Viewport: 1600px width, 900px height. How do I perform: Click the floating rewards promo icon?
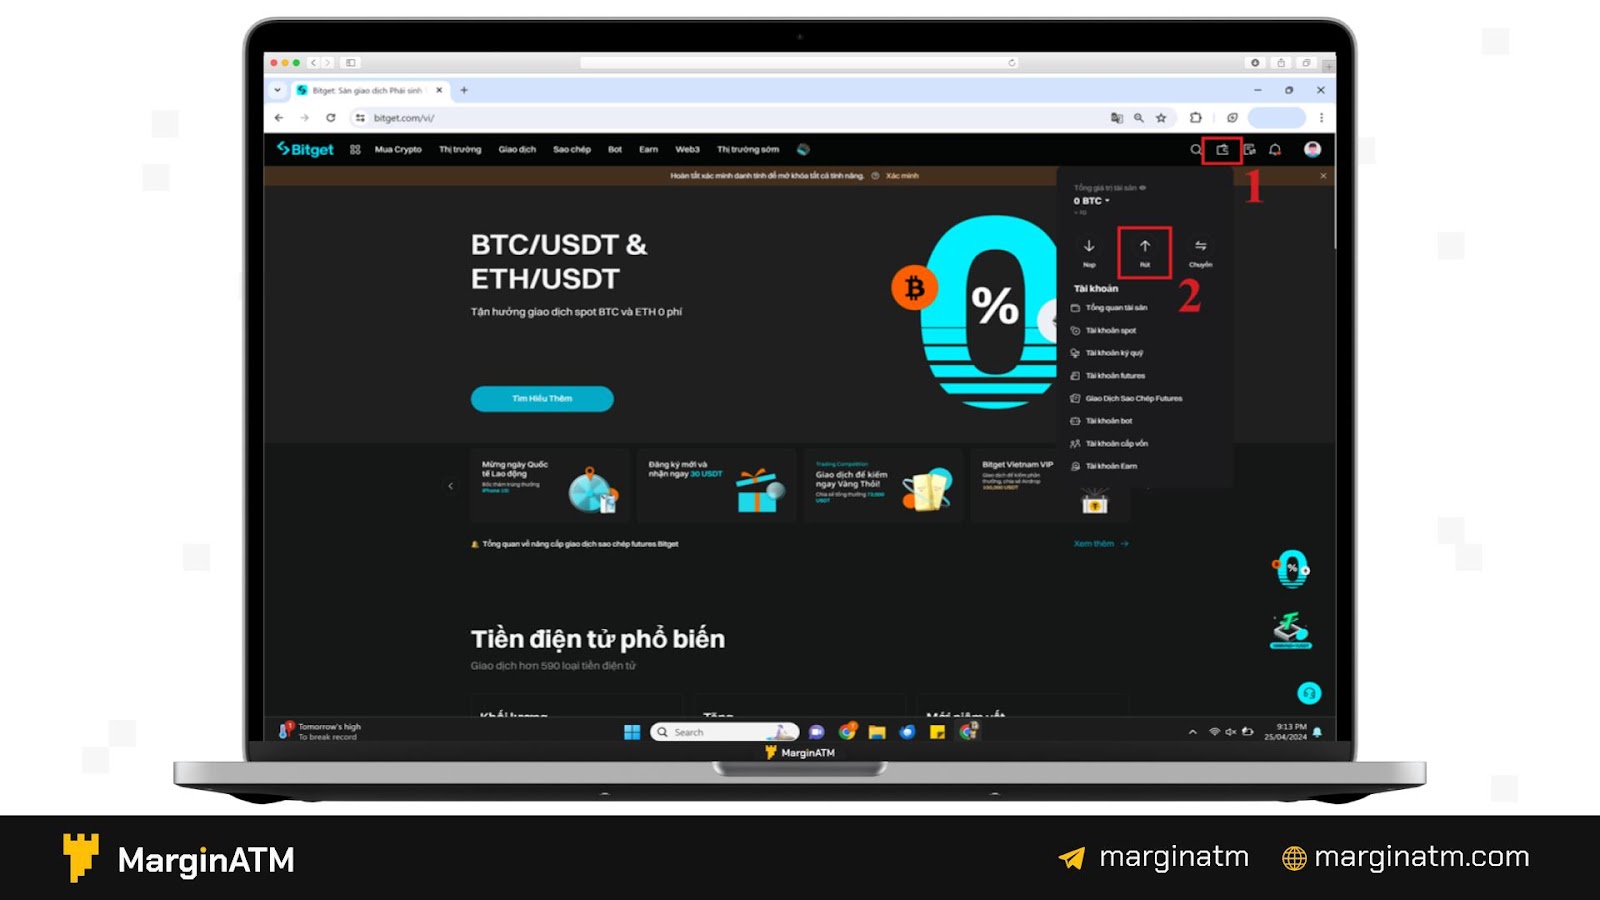click(1291, 631)
